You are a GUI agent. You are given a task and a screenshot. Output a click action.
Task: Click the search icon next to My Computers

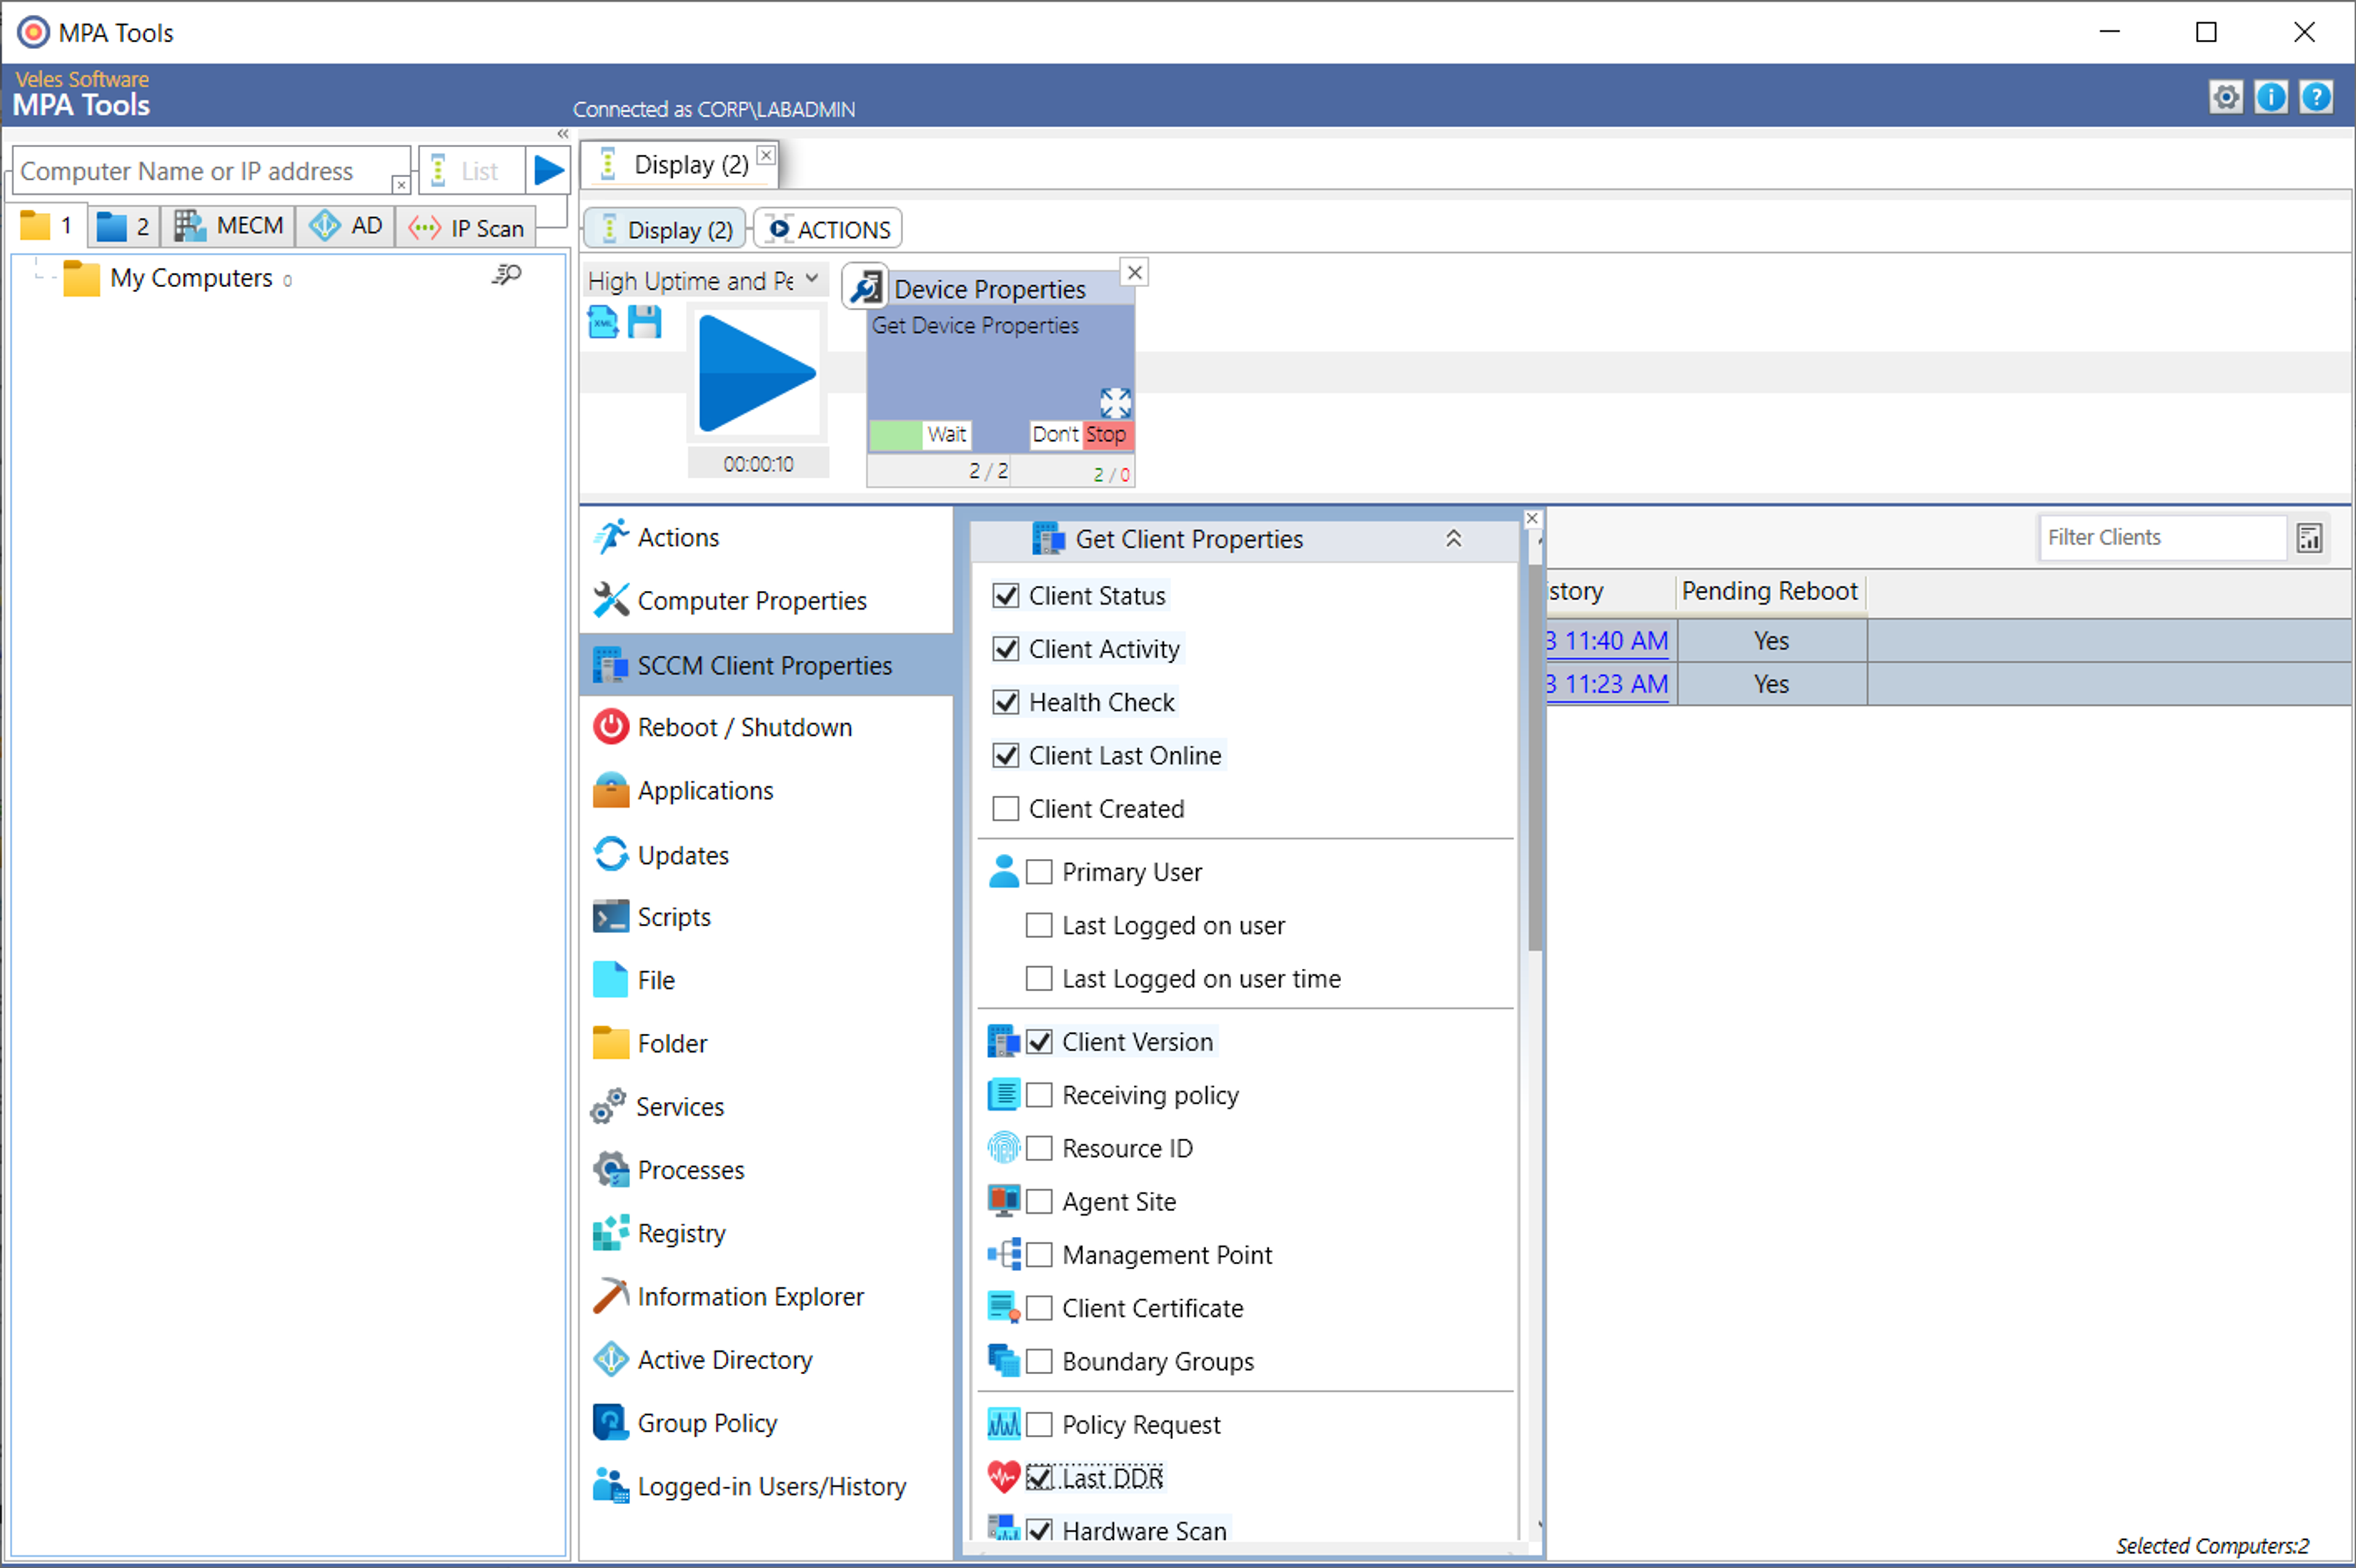507,275
